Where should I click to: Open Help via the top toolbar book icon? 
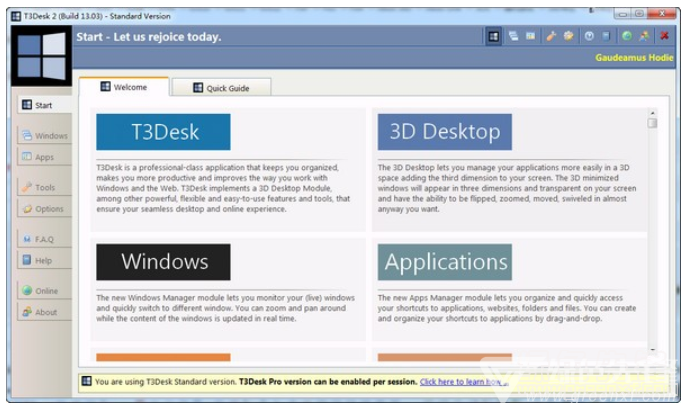(606, 36)
